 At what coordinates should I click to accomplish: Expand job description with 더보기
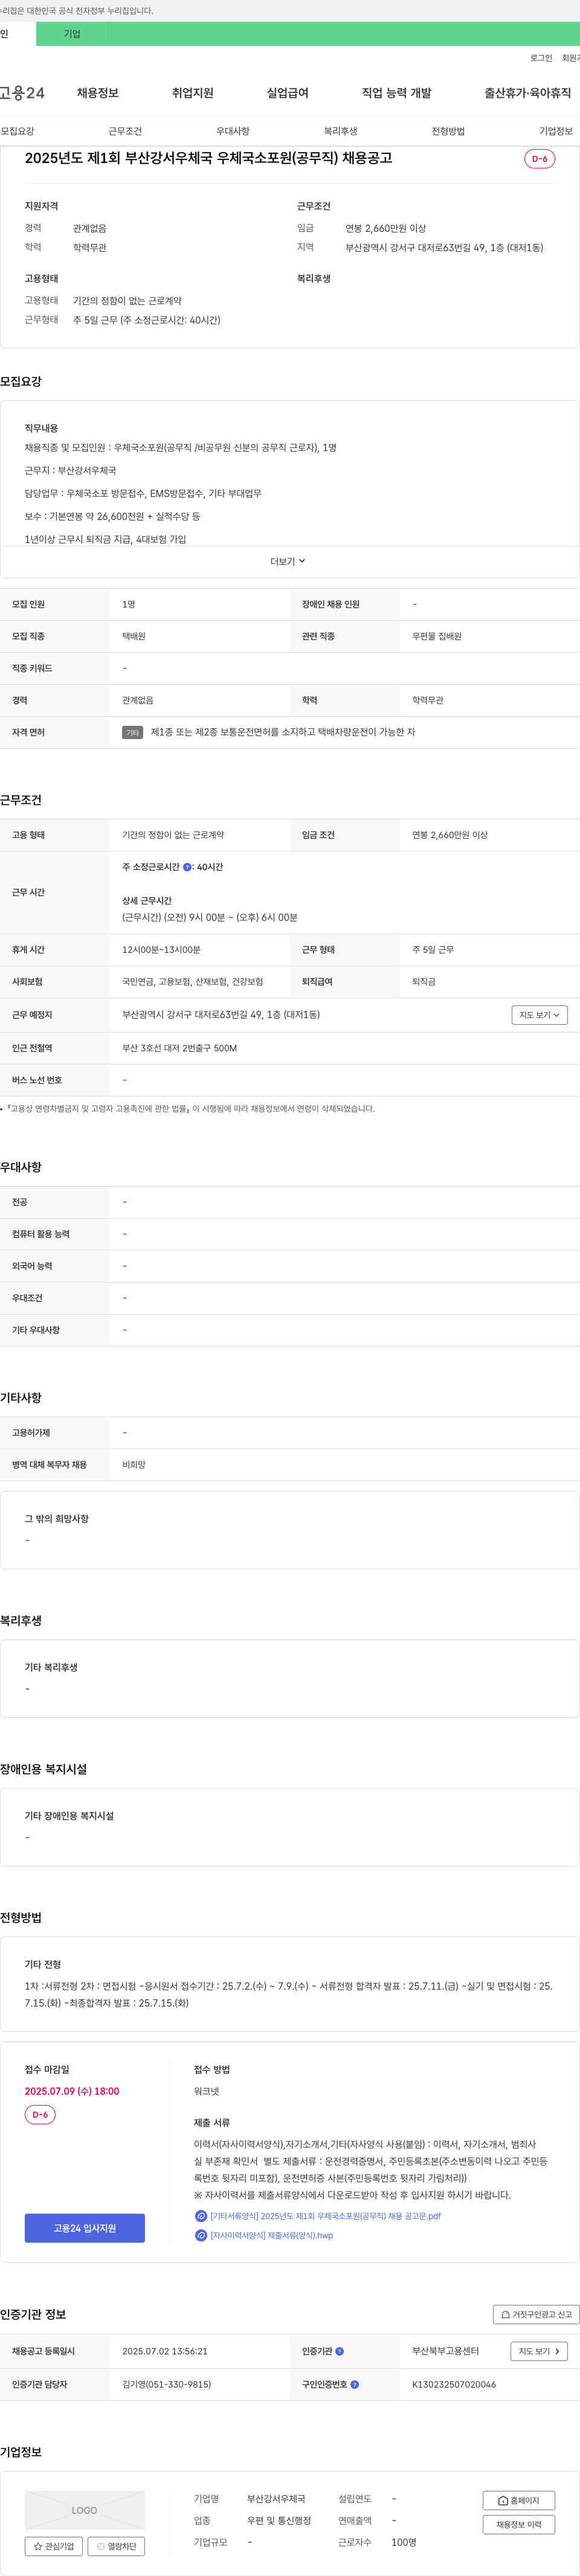tap(289, 562)
